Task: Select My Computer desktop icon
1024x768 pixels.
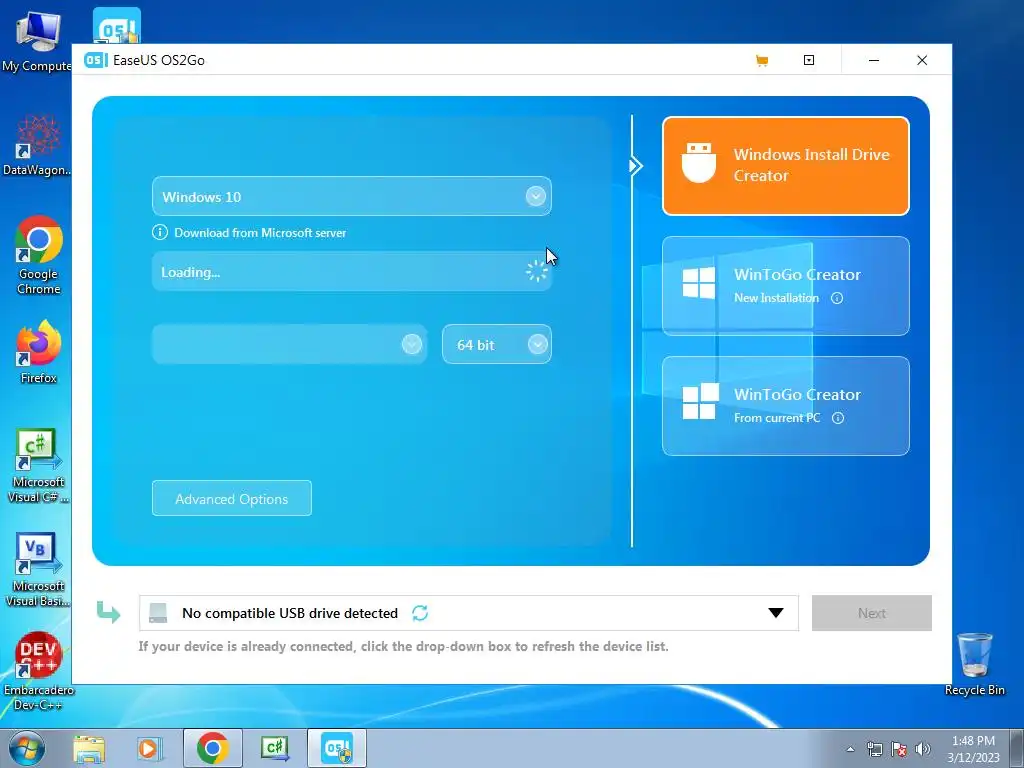Action: coord(37,41)
